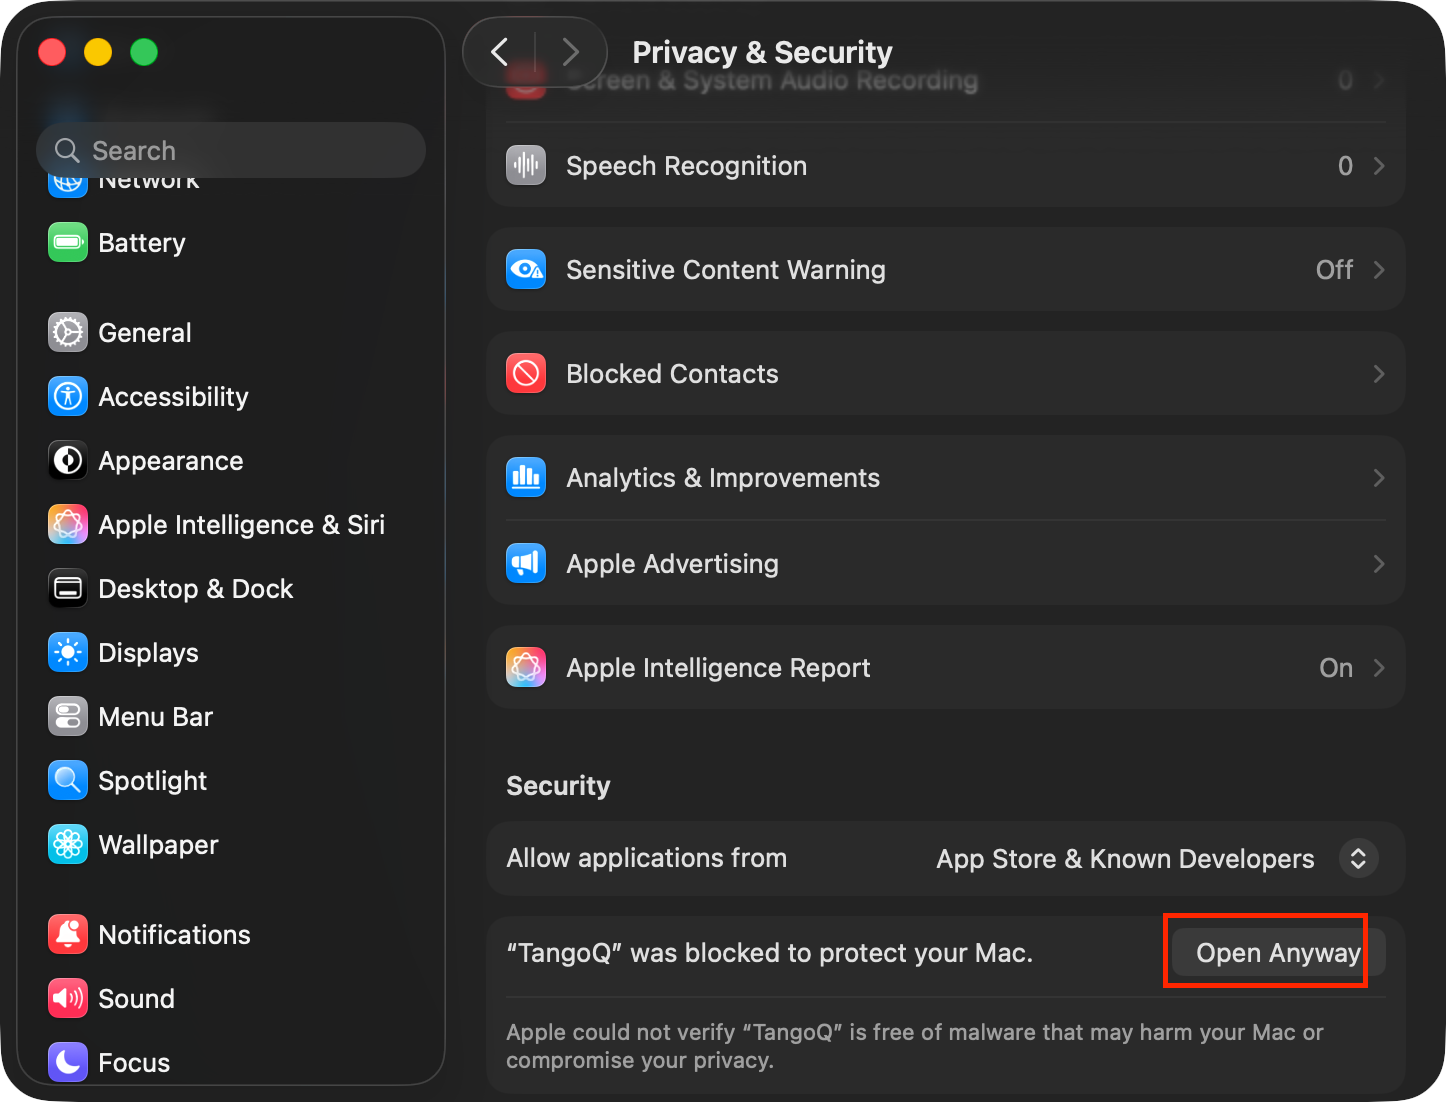
Task: Open the Spotlight magnifier icon in sidebar
Action: [x=68, y=780]
